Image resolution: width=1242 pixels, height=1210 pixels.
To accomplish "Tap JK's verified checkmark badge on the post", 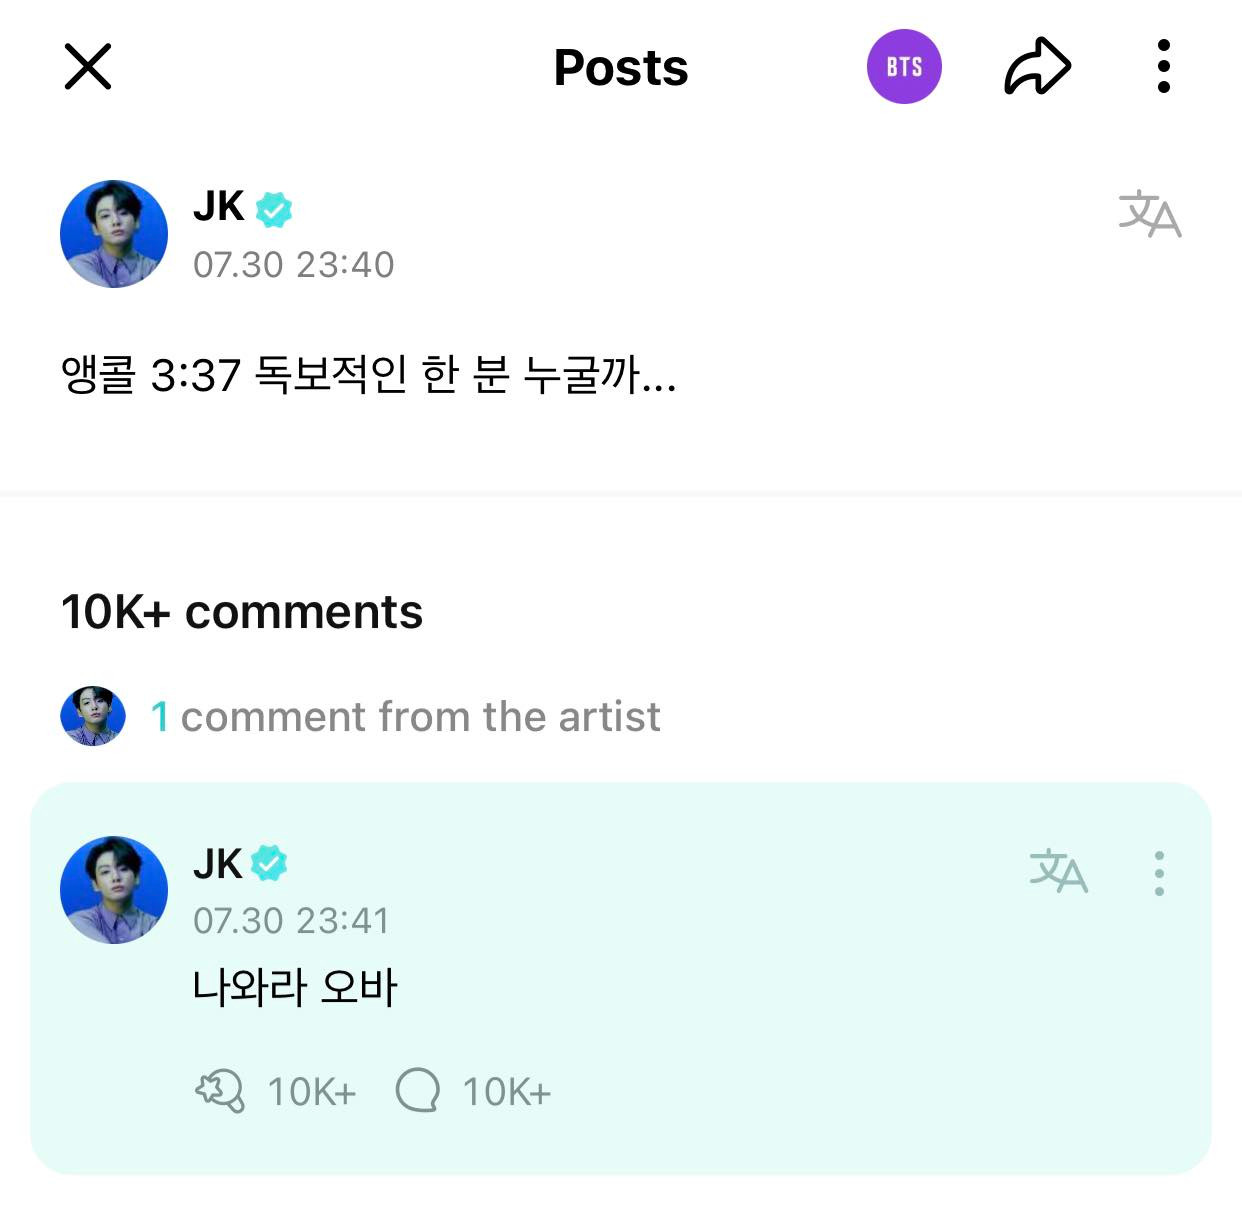I will click(x=274, y=208).
